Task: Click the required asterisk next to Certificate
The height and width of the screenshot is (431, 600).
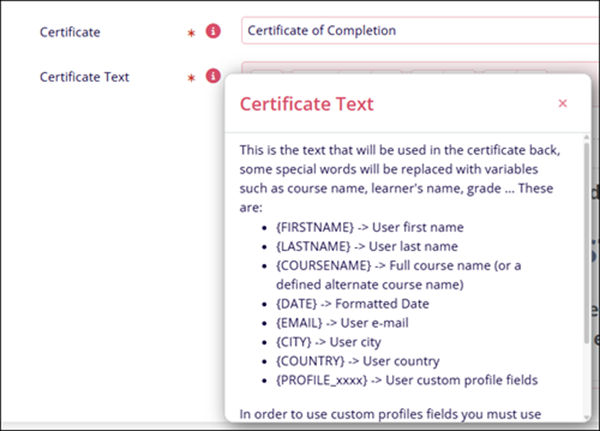Action: pos(191,33)
